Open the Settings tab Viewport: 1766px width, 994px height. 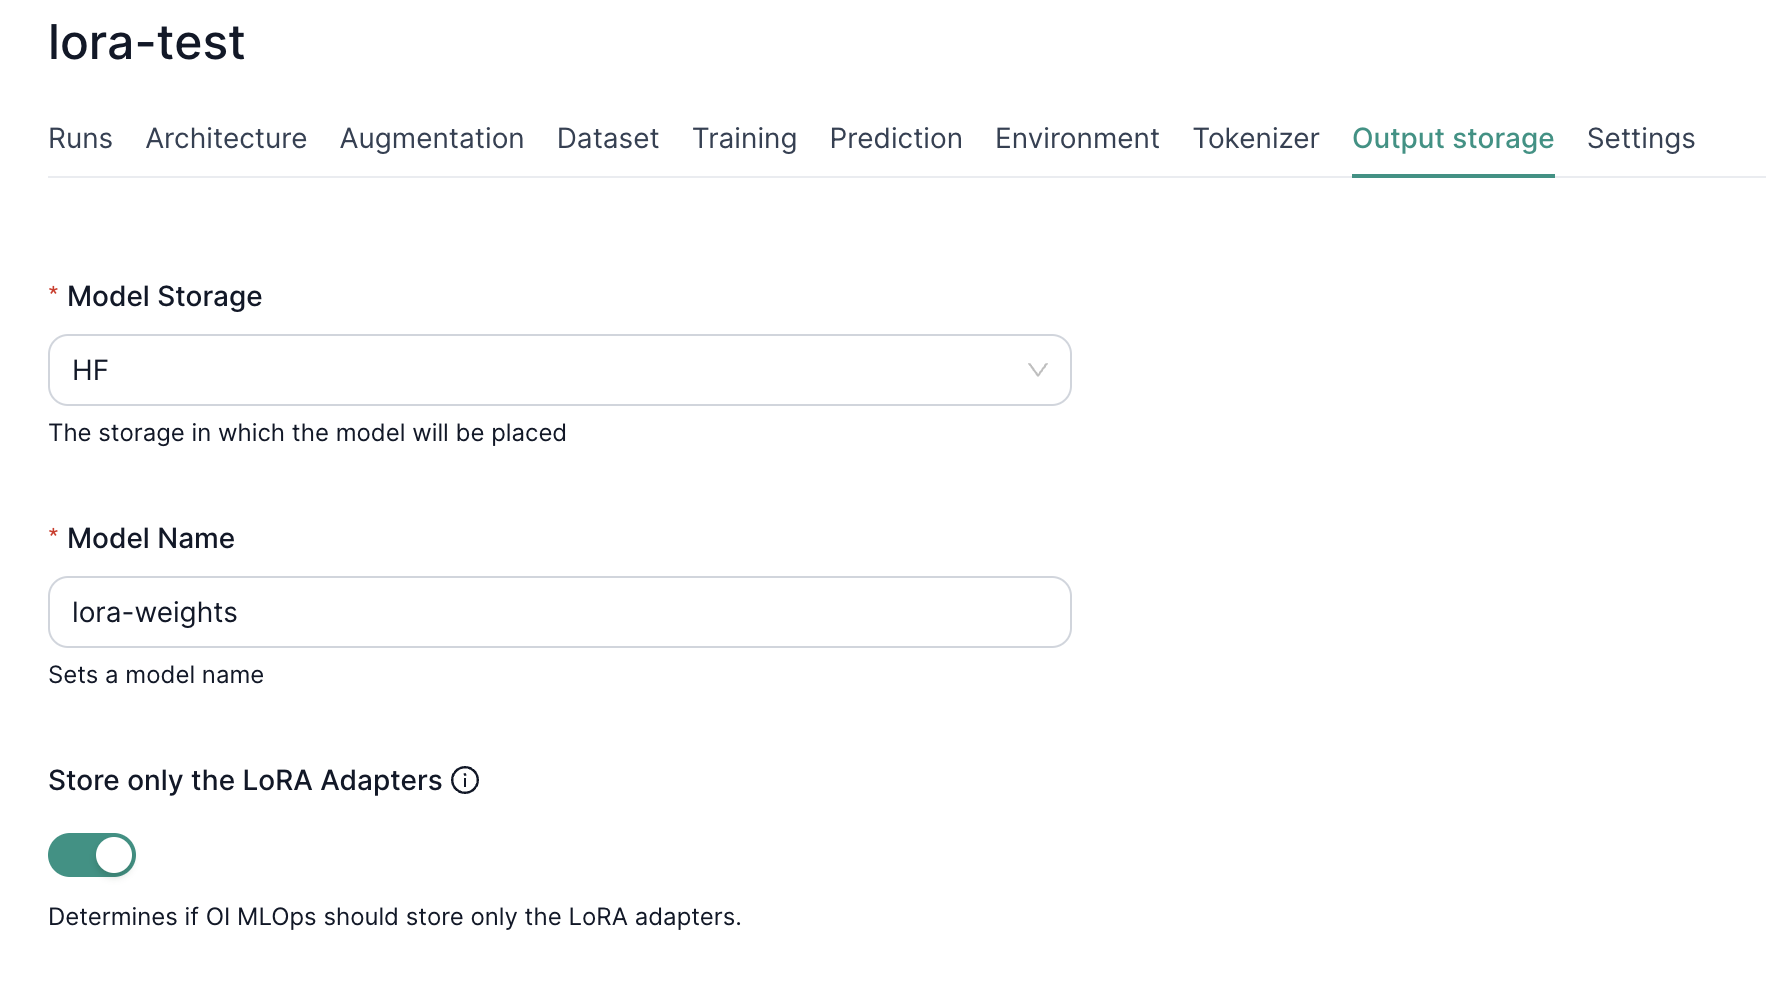[x=1640, y=139]
